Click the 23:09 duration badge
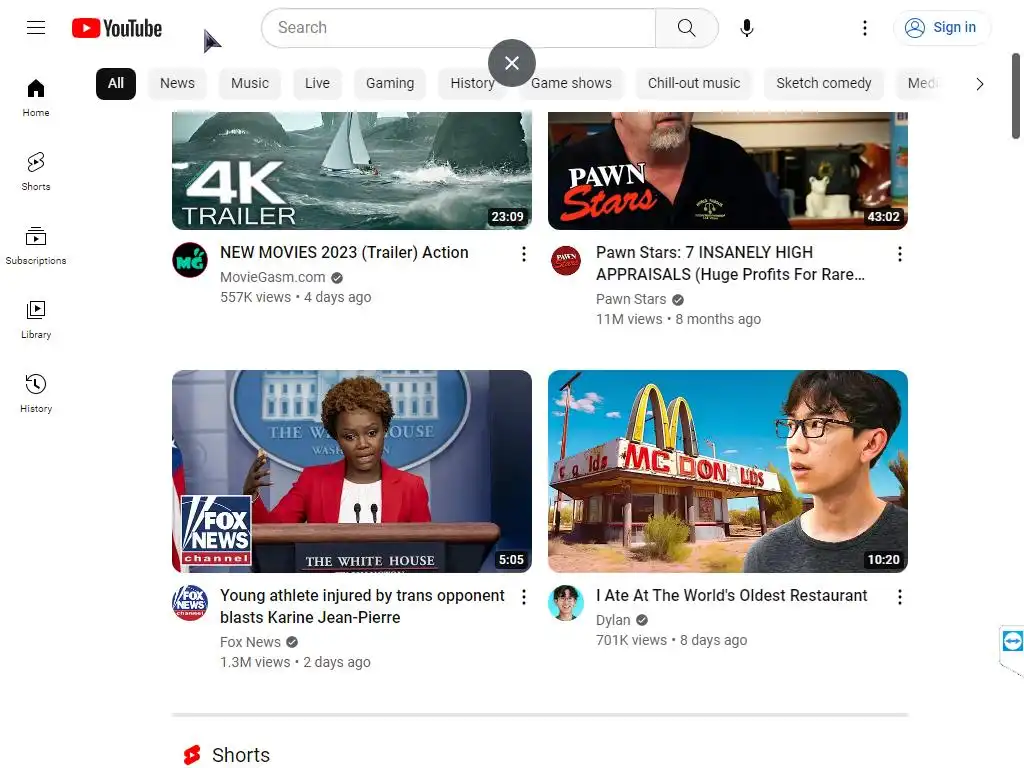This screenshot has height=768, width=1024. (x=507, y=217)
